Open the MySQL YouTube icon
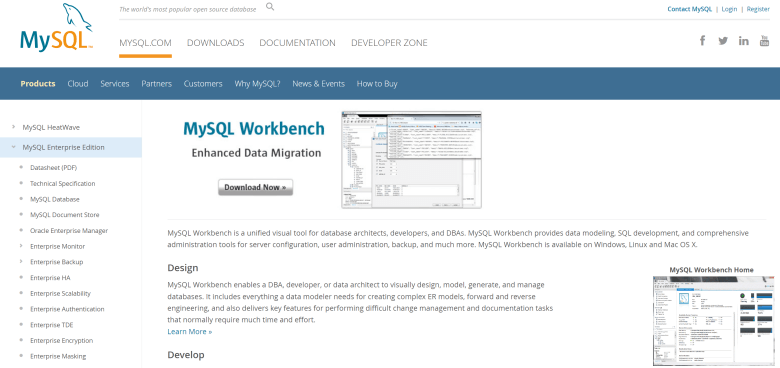This screenshot has height=368, width=780. click(x=764, y=41)
